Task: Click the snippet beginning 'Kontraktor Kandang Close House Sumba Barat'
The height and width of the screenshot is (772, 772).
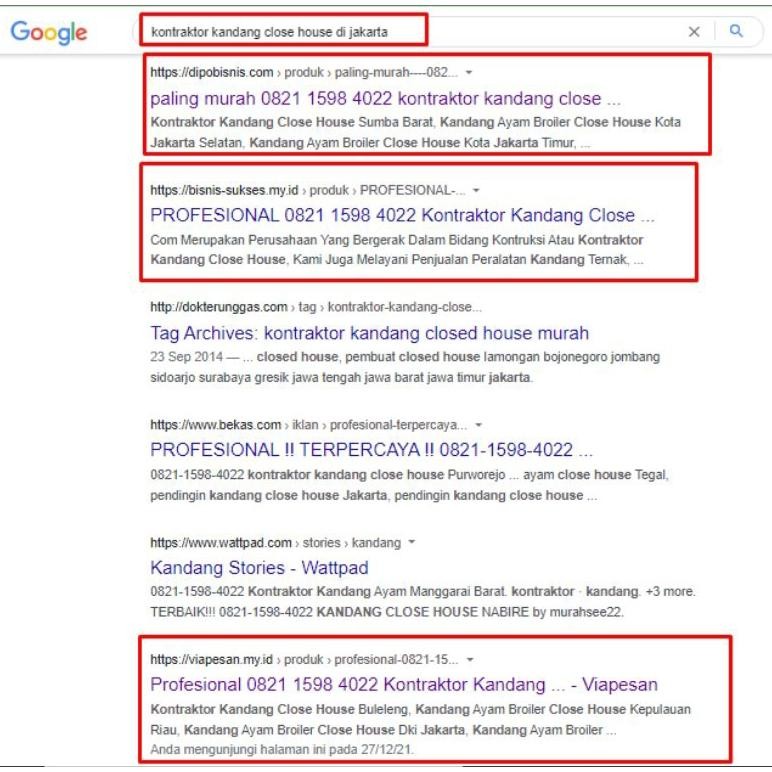Action: (416, 132)
